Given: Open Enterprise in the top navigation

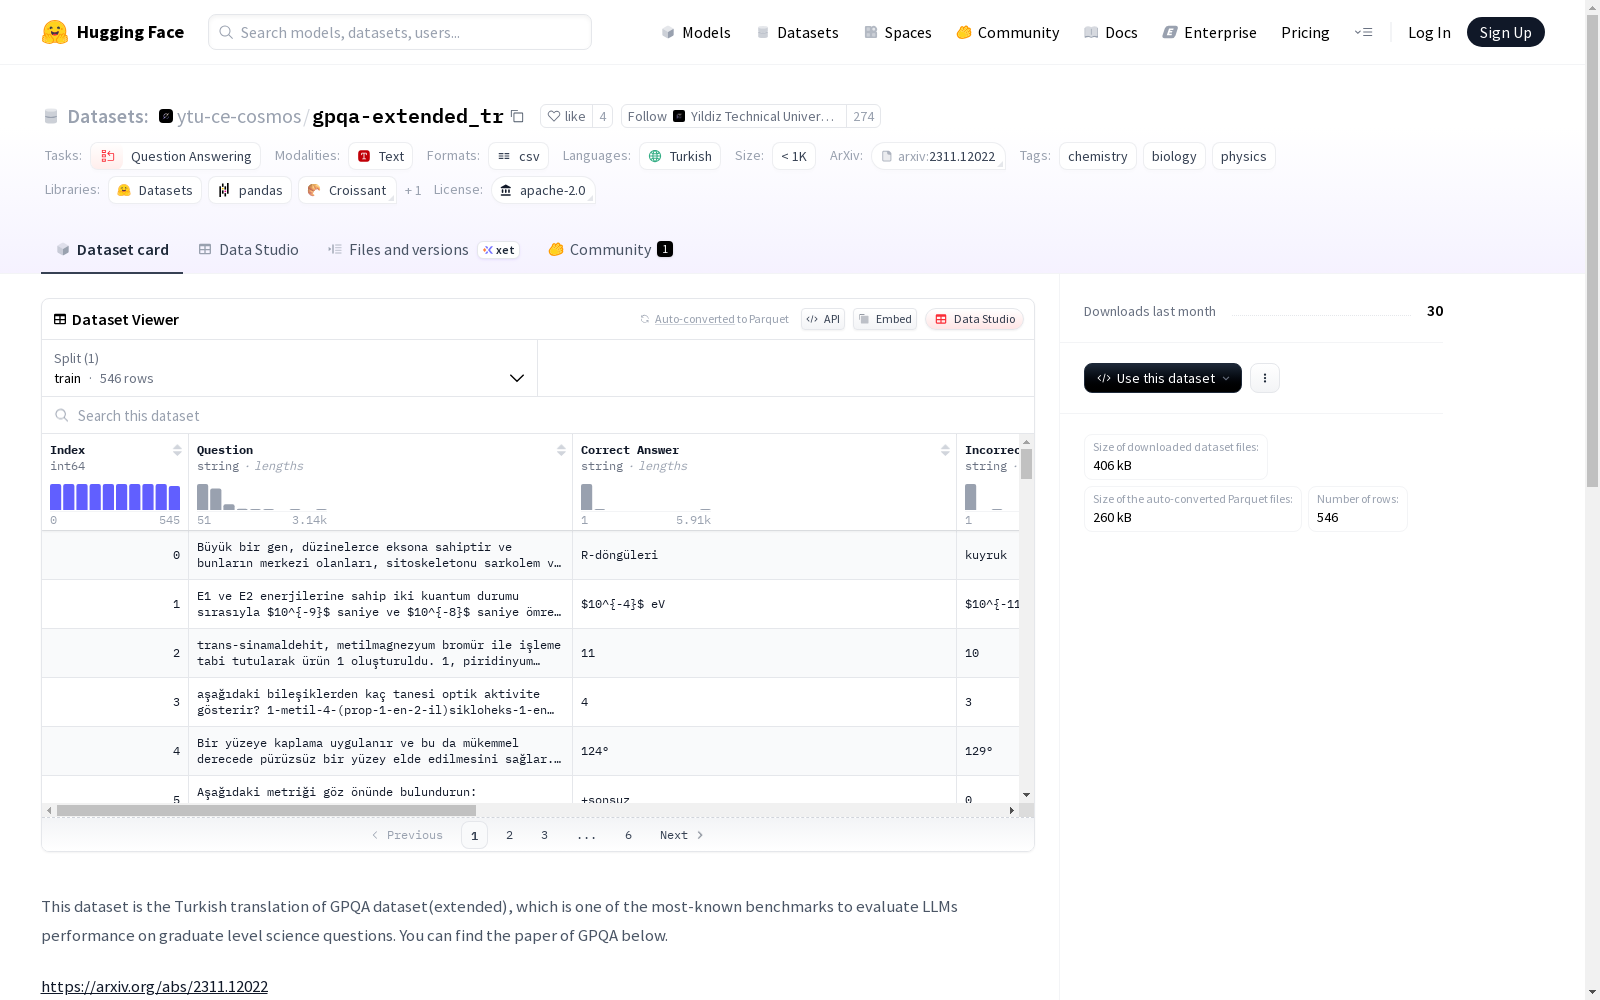Looking at the screenshot, I should [x=1210, y=32].
